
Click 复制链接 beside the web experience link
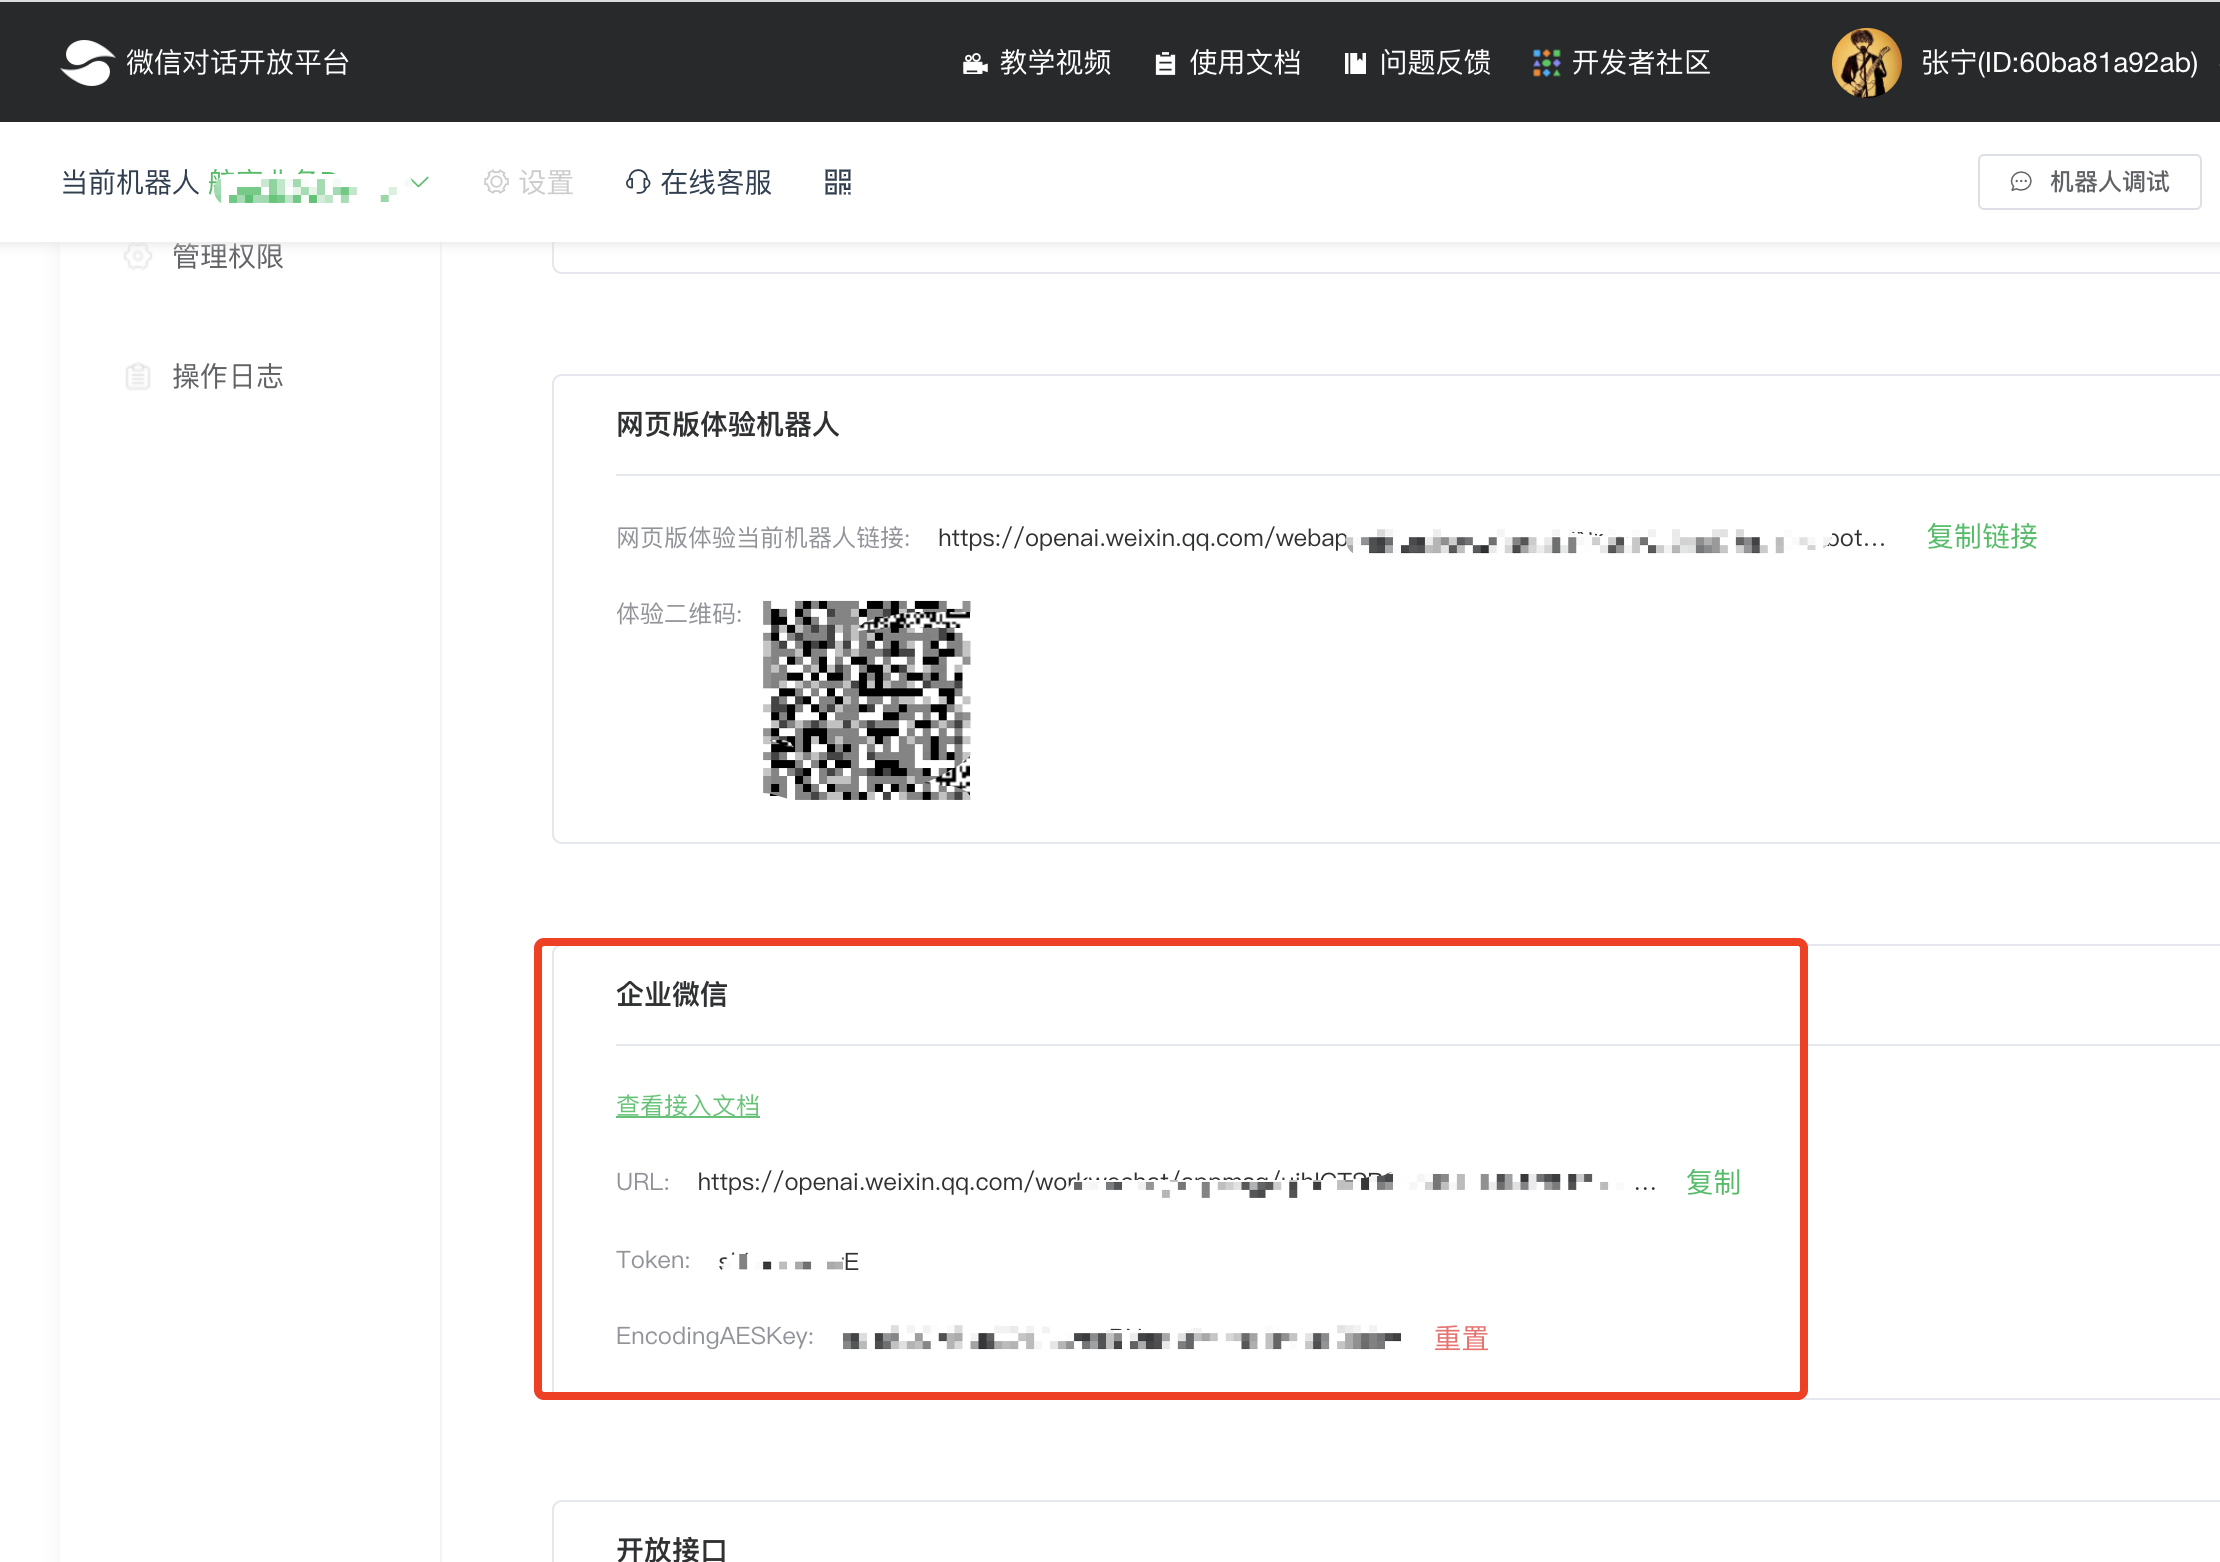point(1981,537)
